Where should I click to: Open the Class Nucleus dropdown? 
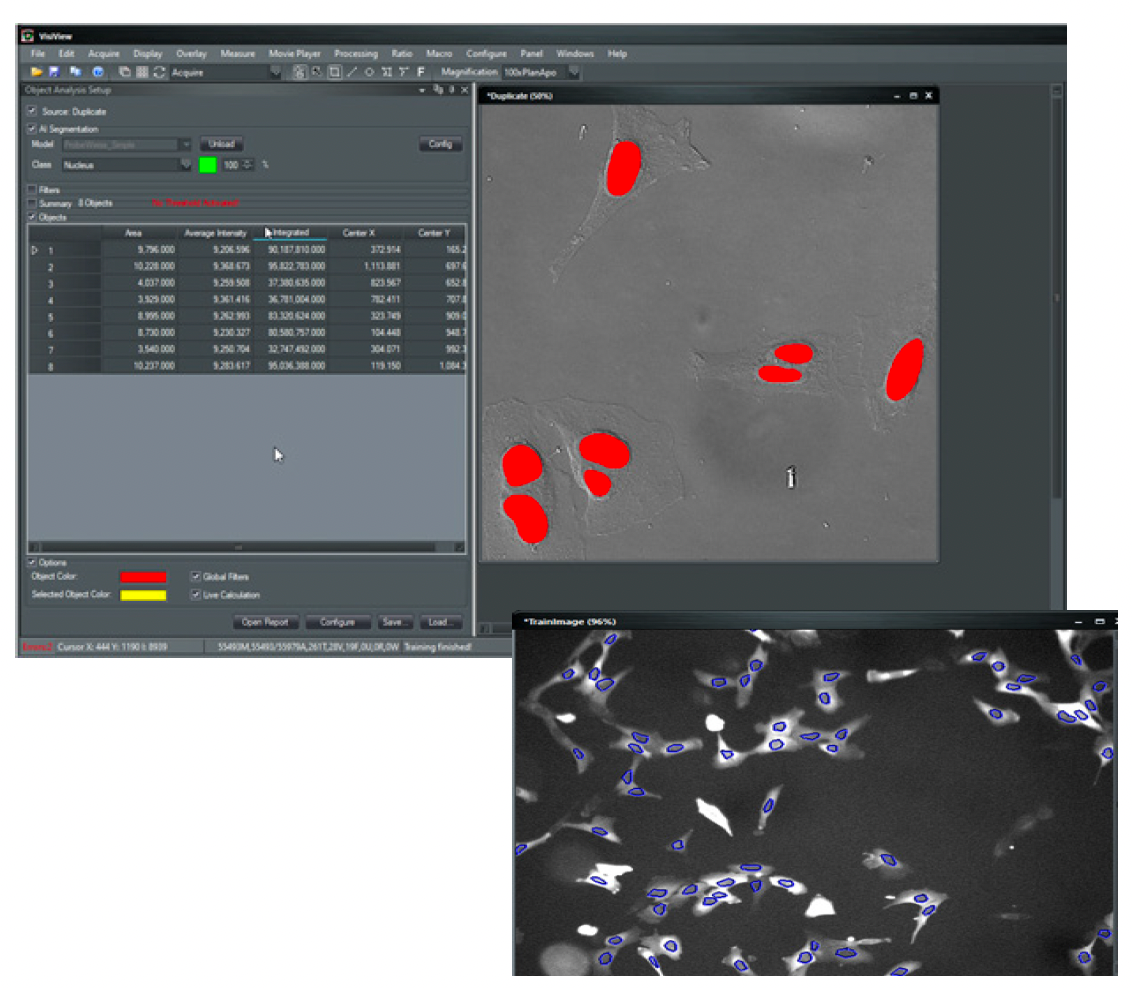(185, 165)
